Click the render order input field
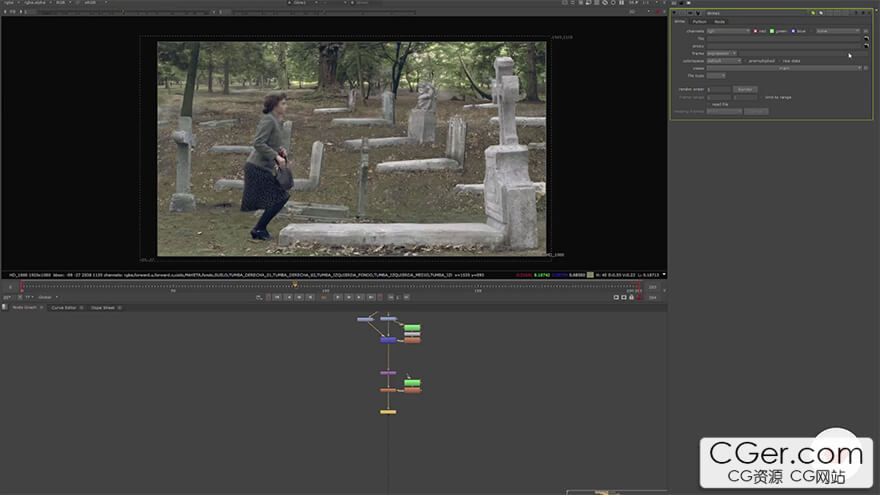Image resolution: width=880 pixels, height=495 pixels. (718, 89)
